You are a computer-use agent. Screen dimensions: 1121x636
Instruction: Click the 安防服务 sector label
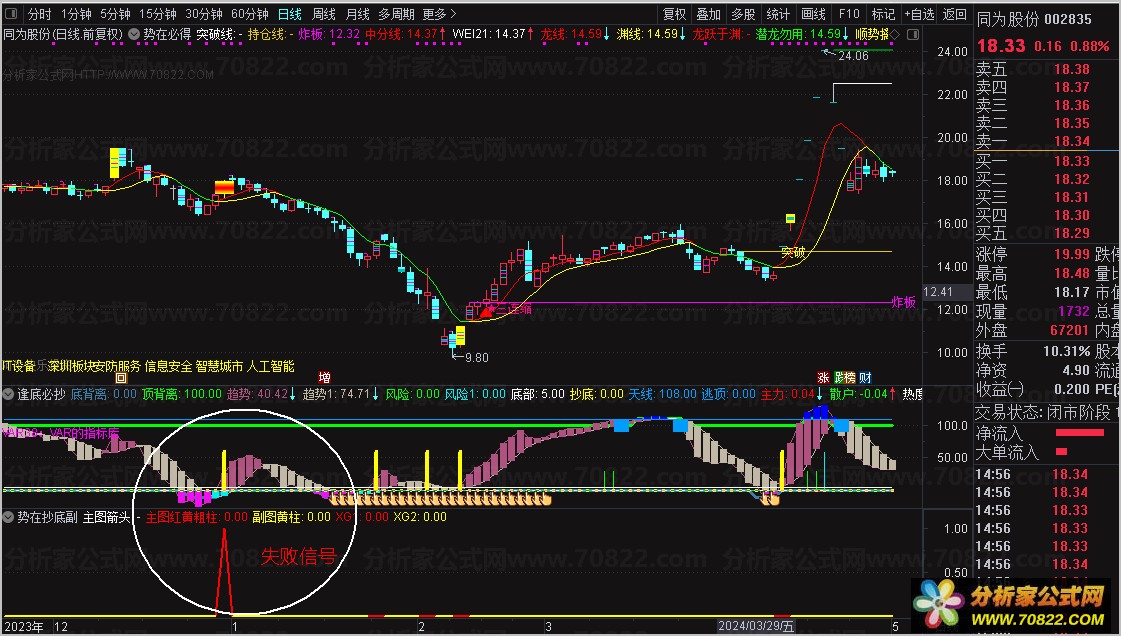tap(119, 366)
